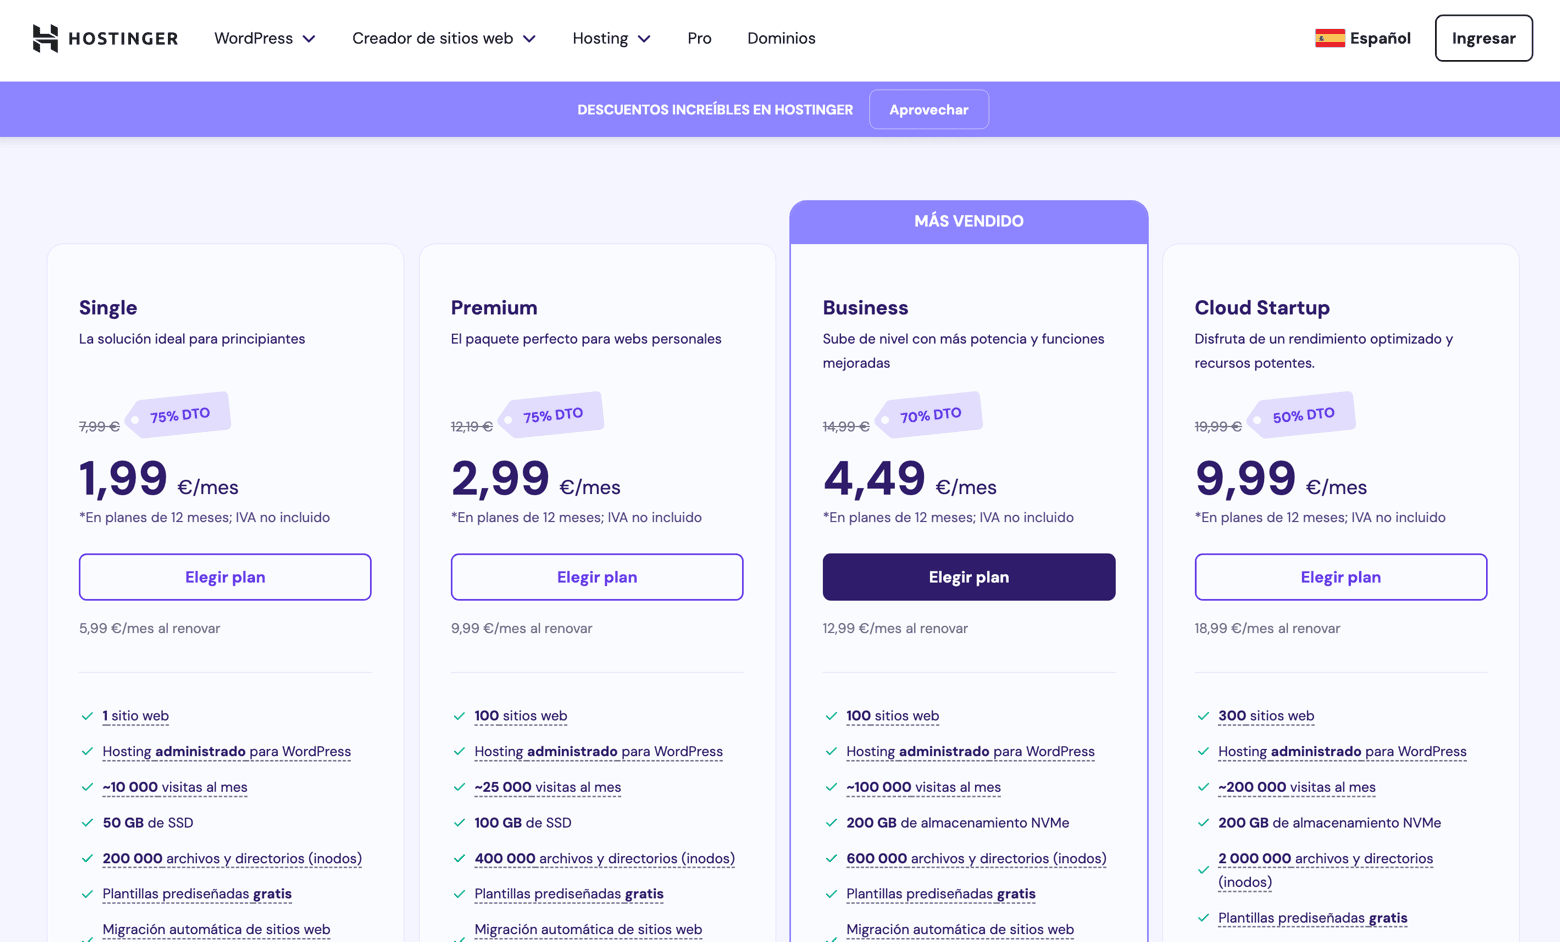
Task: Choose the Cloud Startup plan
Action: click(x=1341, y=577)
